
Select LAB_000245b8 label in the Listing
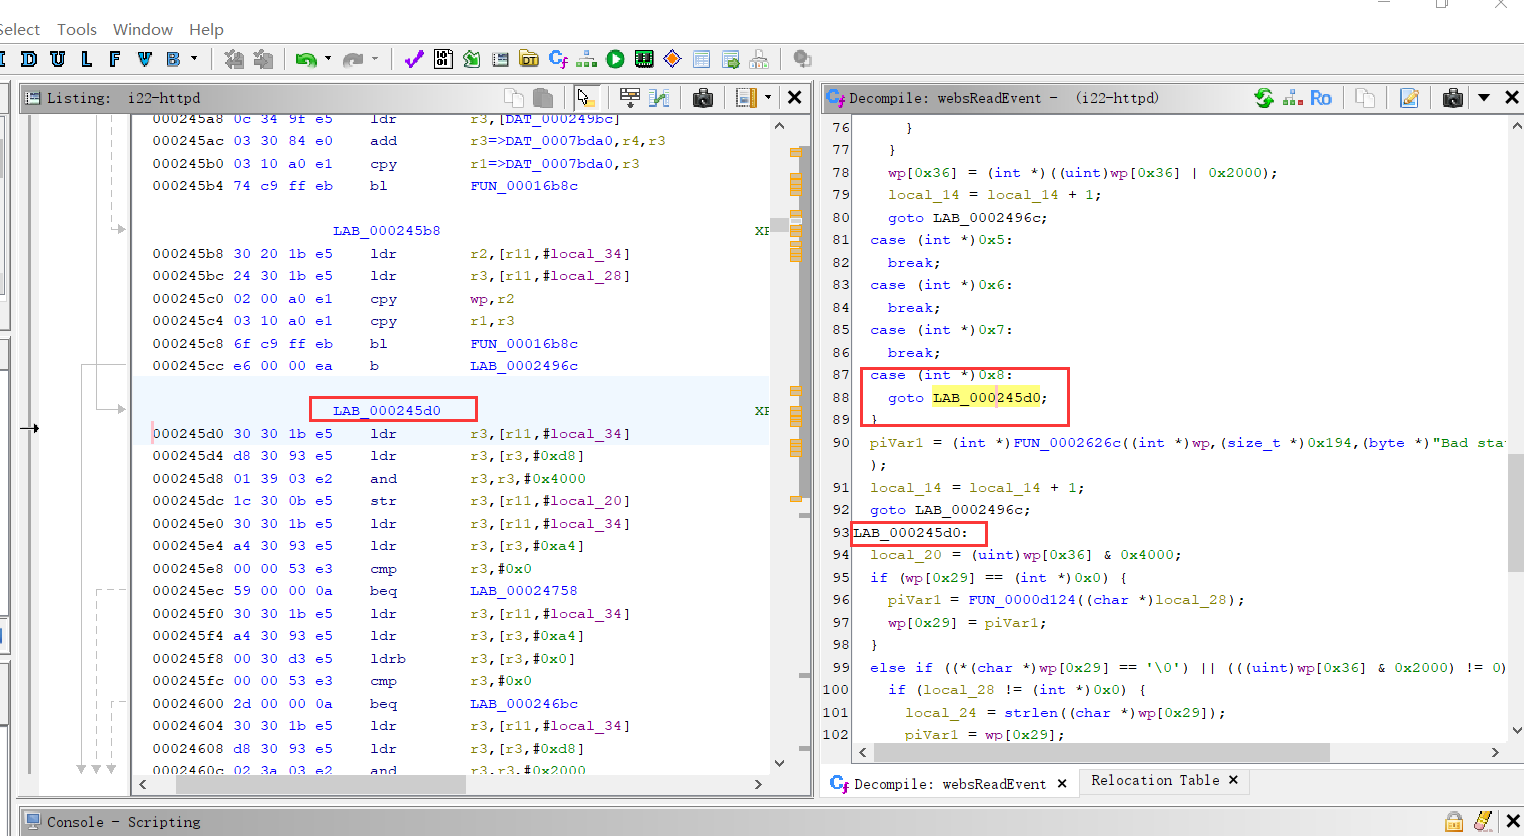coord(387,231)
